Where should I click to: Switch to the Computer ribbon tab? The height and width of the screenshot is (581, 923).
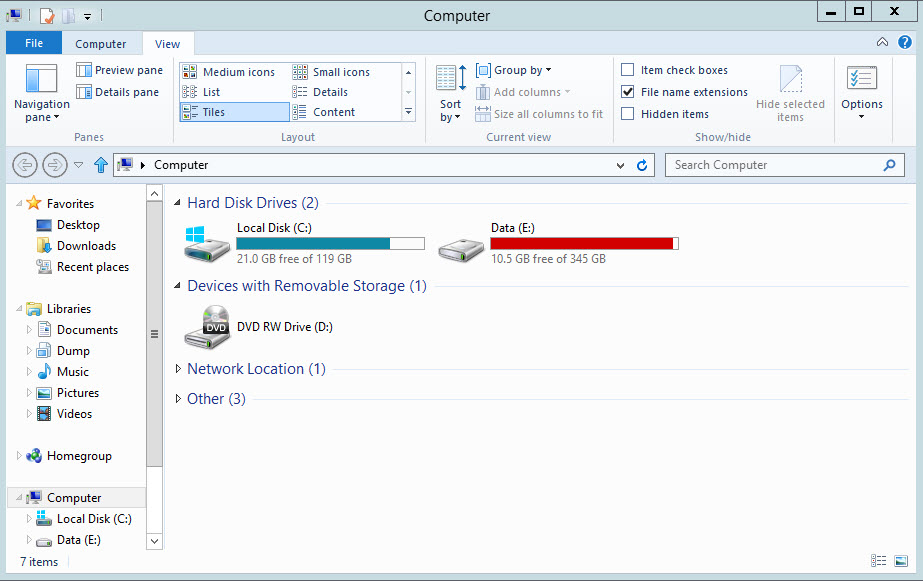point(101,43)
